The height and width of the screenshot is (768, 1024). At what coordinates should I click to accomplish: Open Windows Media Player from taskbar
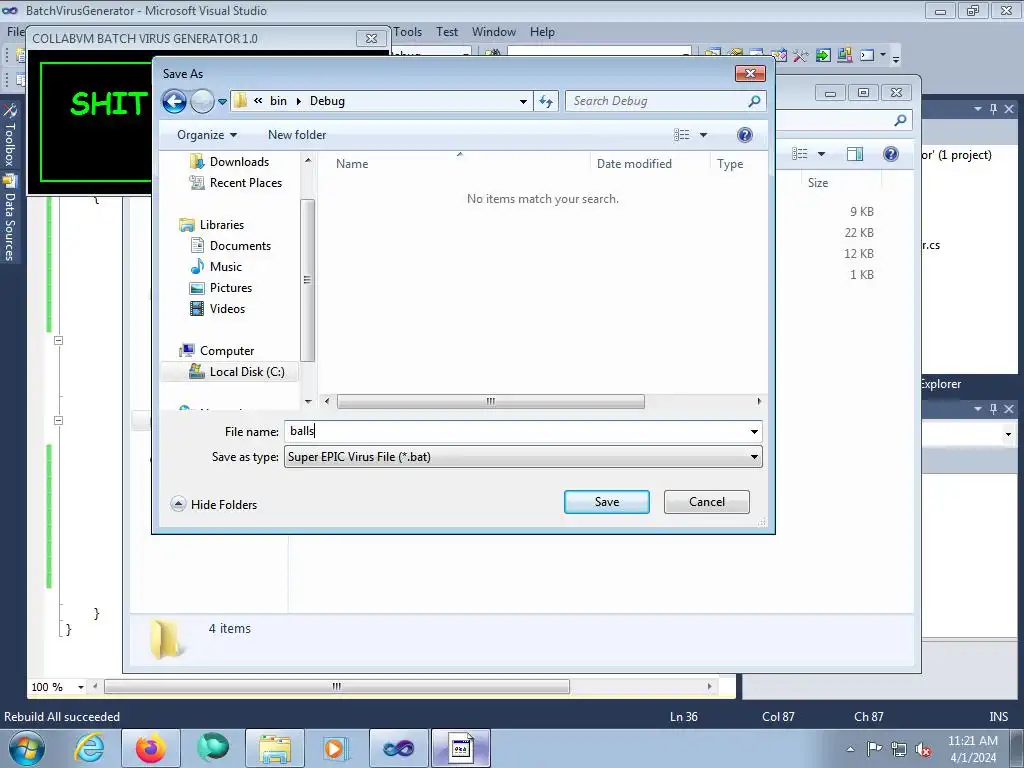(336, 748)
